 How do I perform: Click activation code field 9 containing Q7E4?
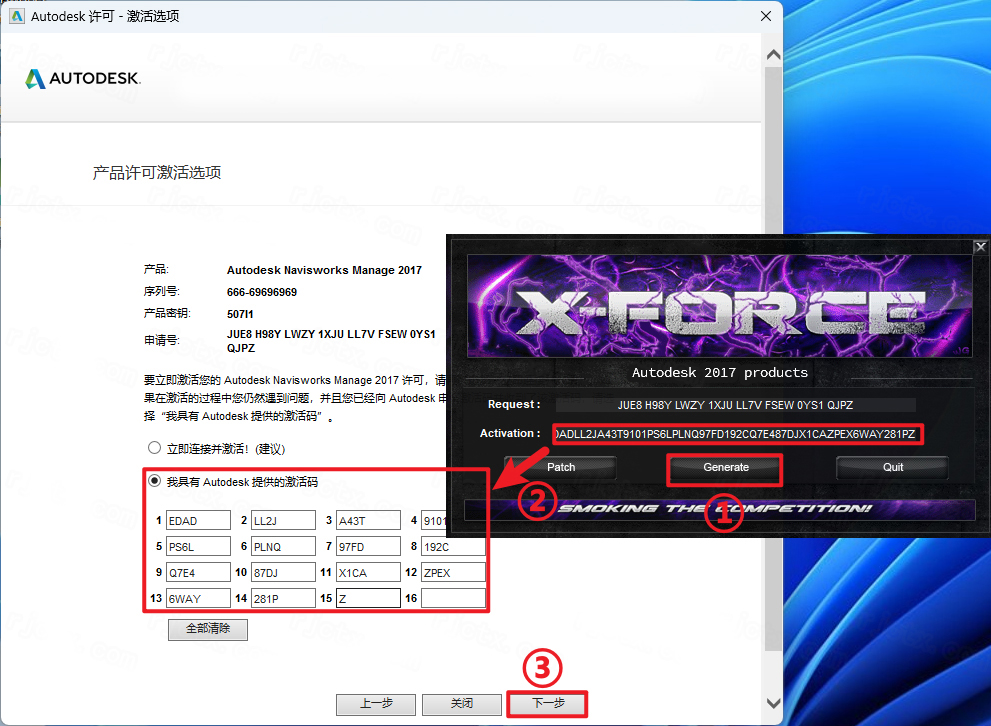click(x=198, y=572)
